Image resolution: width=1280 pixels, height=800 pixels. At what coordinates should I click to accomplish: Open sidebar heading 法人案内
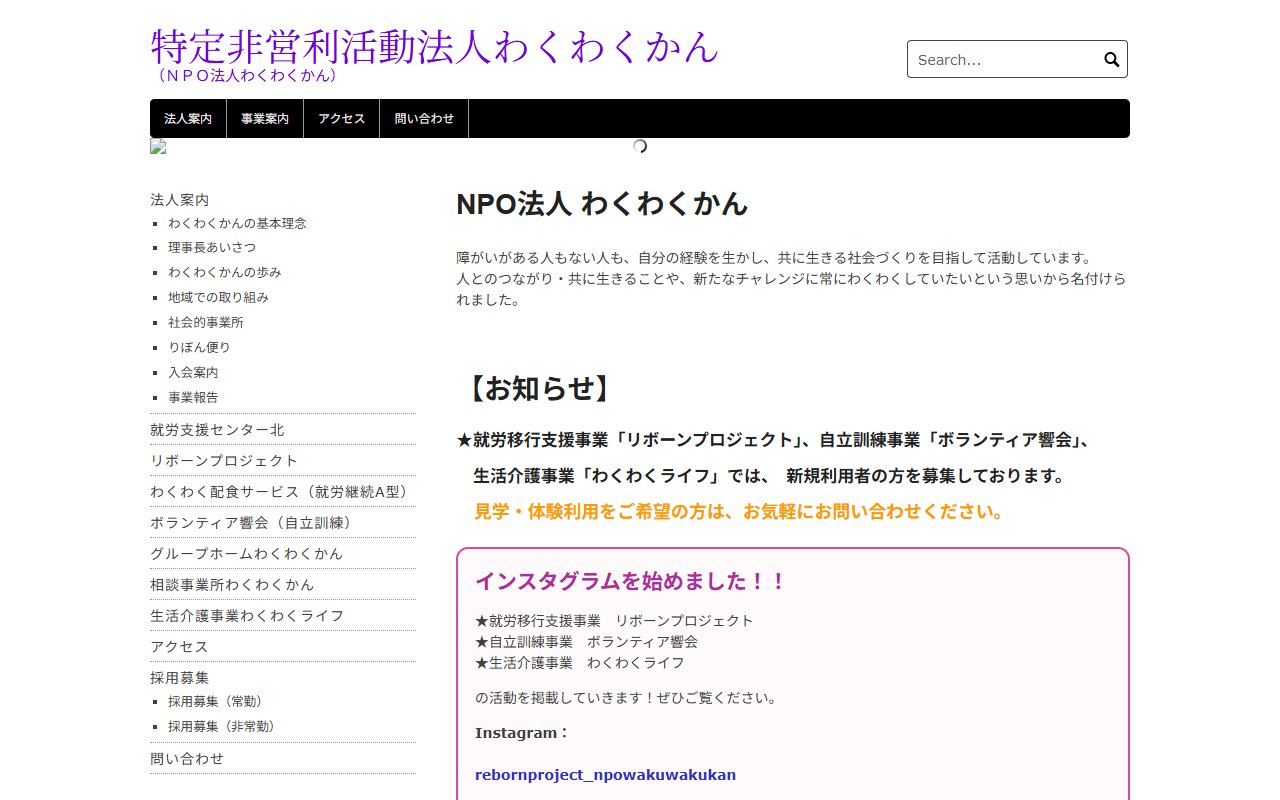click(x=179, y=200)
